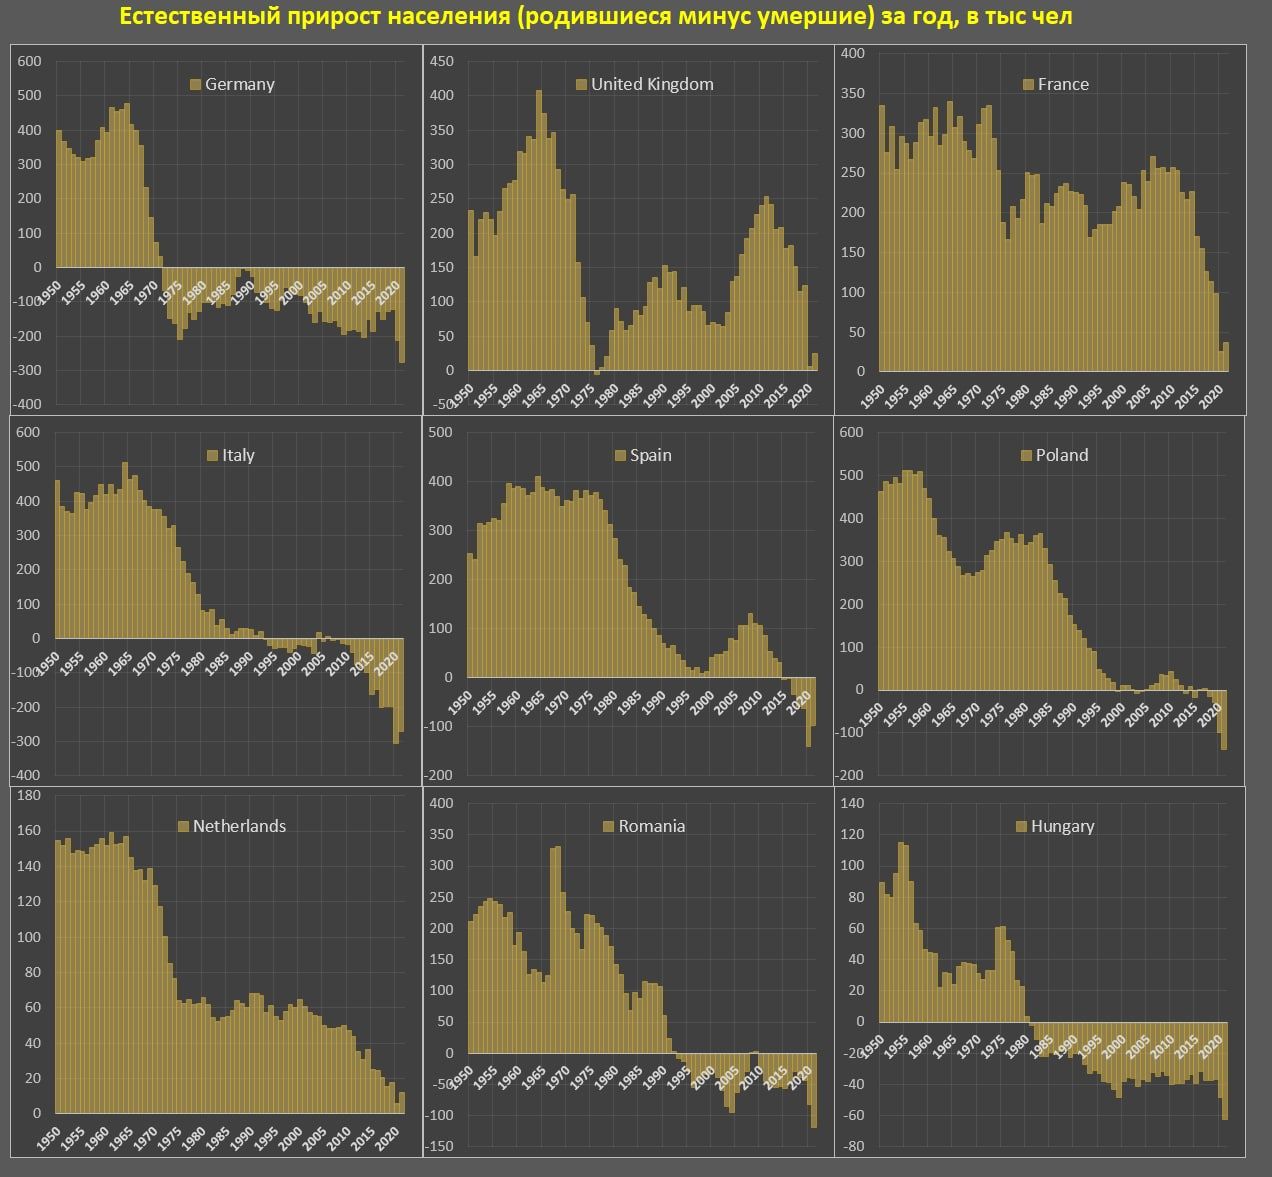Select the Hungary legend color swatch
Screen dimensions: 1272x1177
point(1021,827)
